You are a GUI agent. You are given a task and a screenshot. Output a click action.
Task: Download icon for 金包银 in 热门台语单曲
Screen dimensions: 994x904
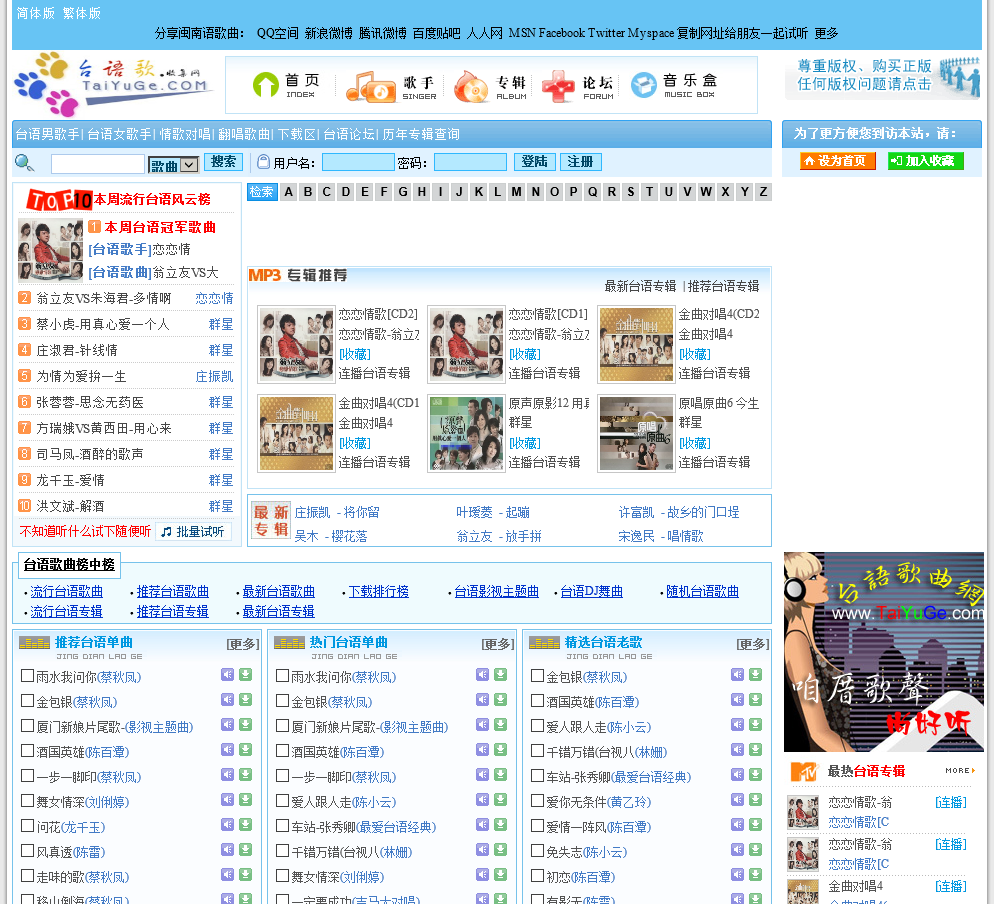[501, 699]
